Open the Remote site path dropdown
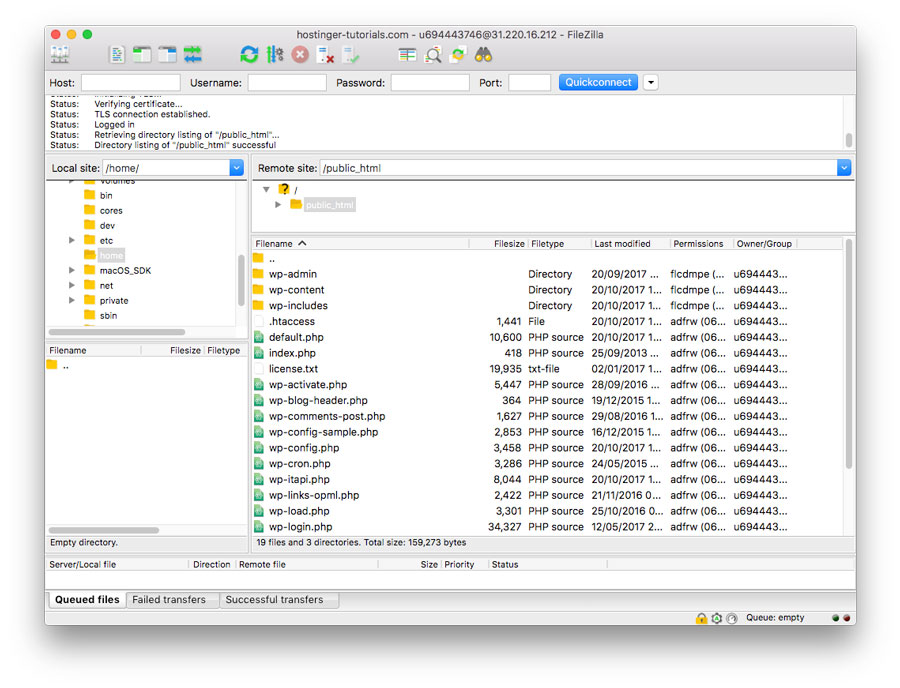This screenshot has width=900, height=688. click(844, 168)
